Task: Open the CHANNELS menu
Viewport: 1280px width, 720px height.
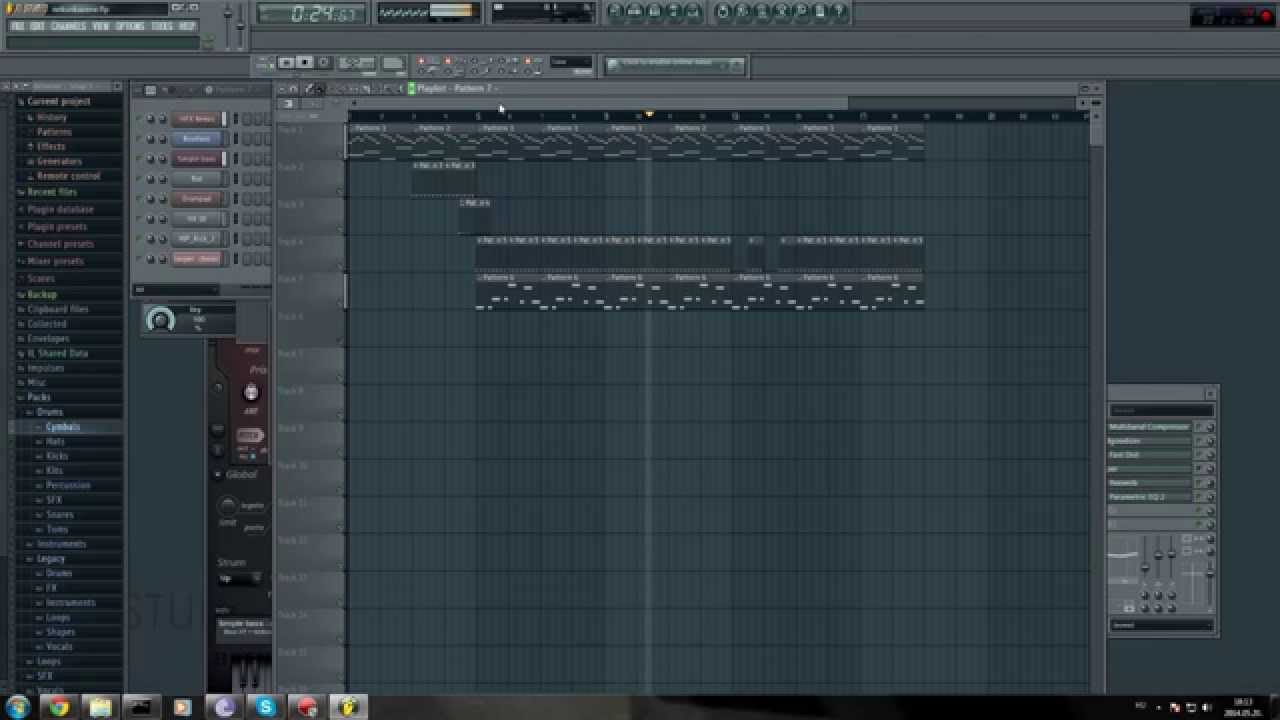Action: click(x=68, y=26)
